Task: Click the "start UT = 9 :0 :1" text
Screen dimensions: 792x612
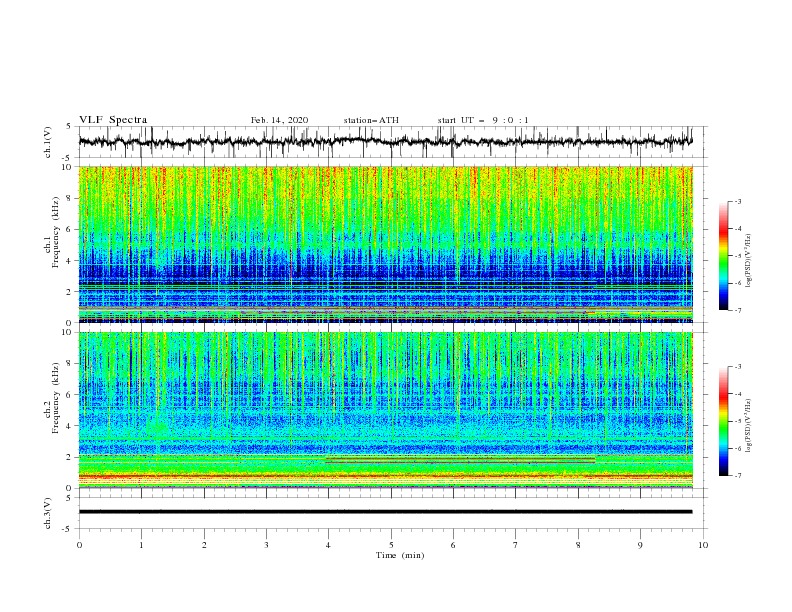Action: [483, 120]
